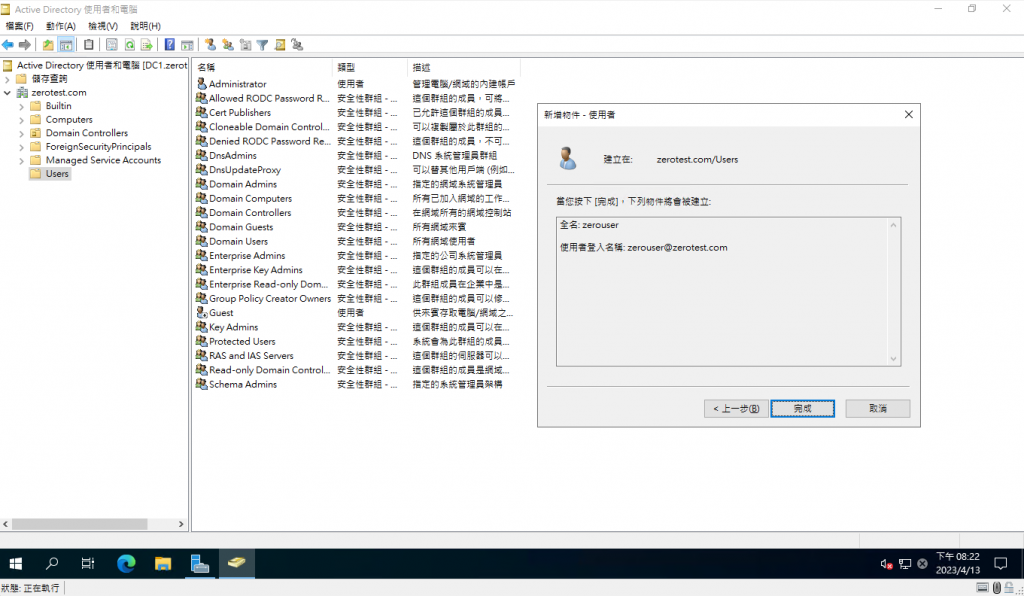Sort by the 類型 column header

[370, 67]
